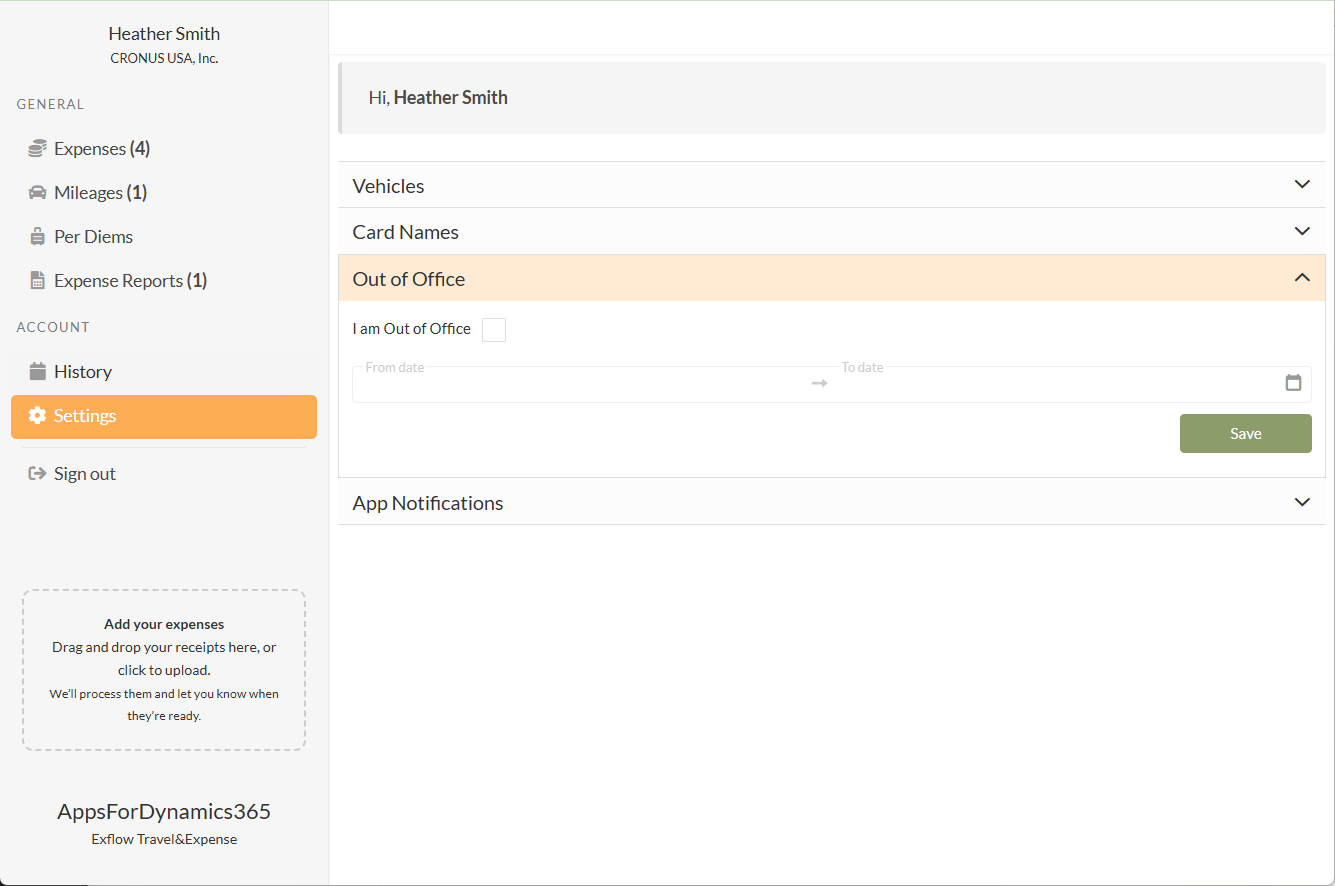This screenshot has height=886, width=1335.
Task: Click the receipt upload drop zone
Action: tap(164, 670)
